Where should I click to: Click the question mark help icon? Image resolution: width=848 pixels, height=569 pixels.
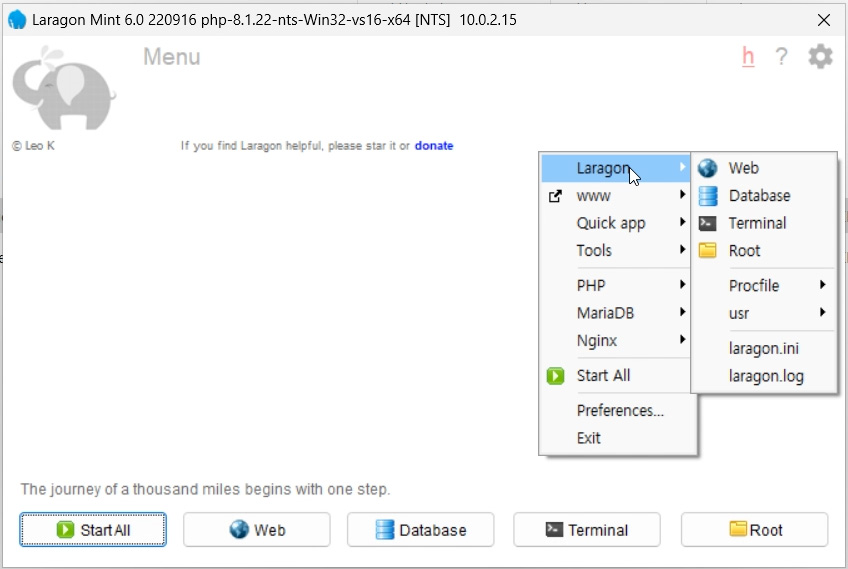pos(781,56)
